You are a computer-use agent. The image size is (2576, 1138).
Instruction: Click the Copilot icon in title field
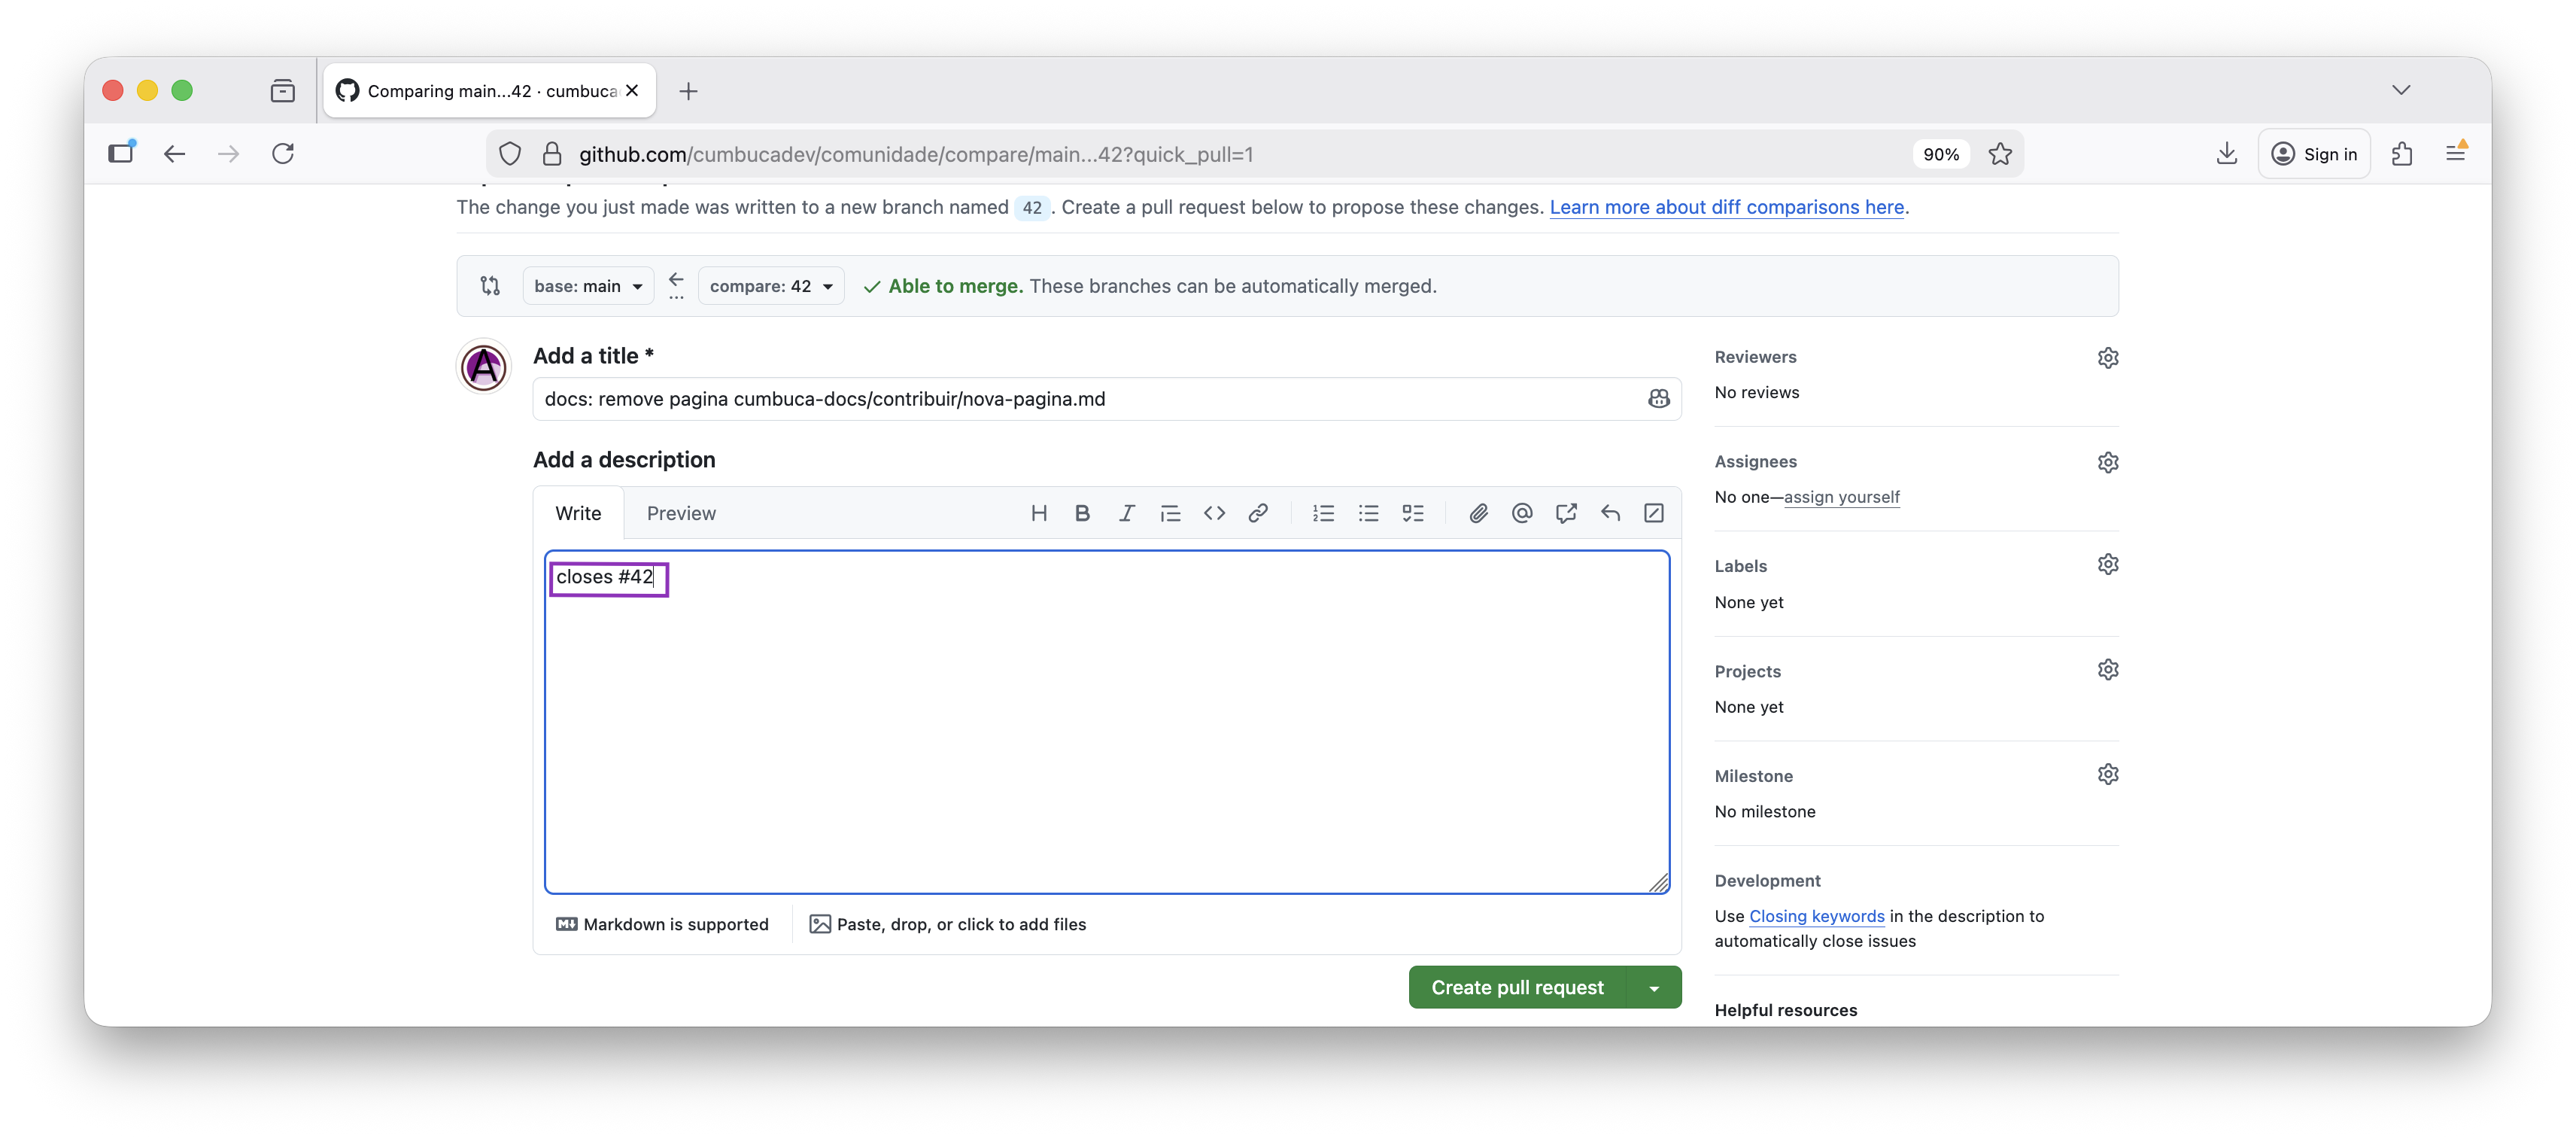click(x=1658, y=399)
